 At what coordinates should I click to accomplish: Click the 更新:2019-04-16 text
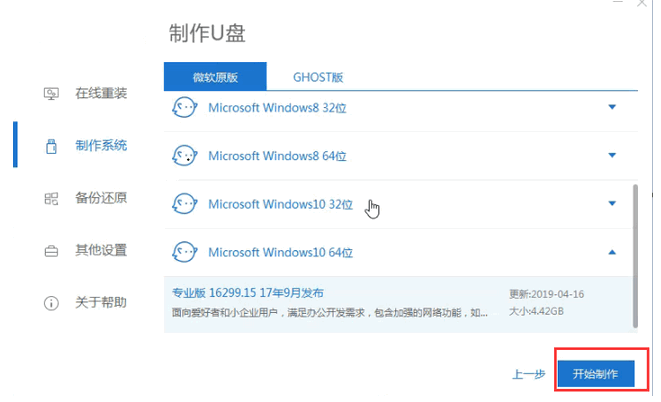pyautogui.click(x=546, y=294)
